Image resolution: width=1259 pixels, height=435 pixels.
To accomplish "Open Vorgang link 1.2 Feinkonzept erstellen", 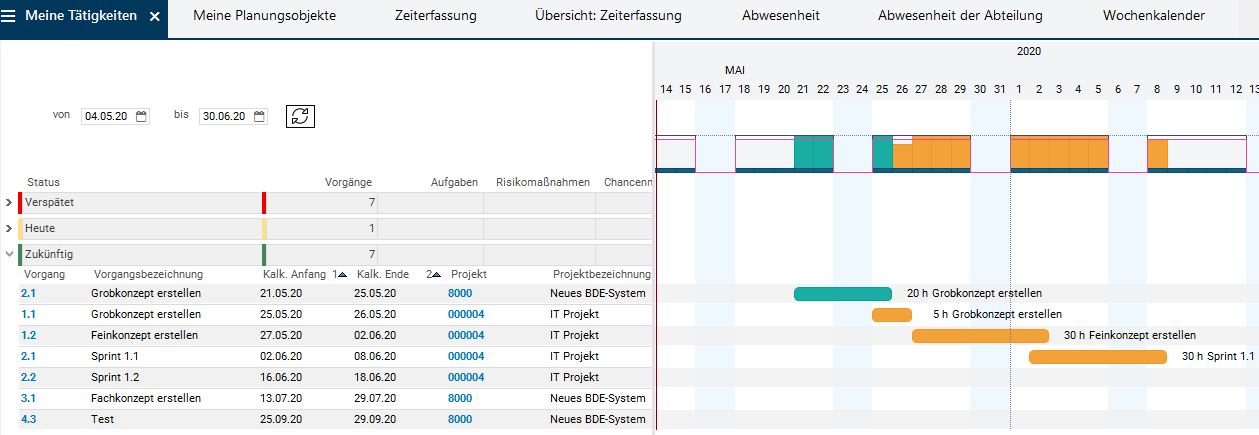I will (28, 335).
